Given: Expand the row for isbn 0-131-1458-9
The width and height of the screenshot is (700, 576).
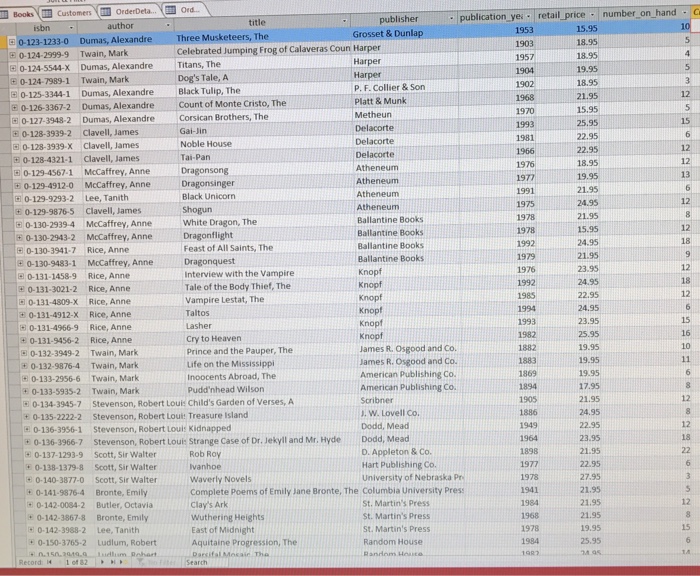Looking at the screenshot, I should point(21,276).
